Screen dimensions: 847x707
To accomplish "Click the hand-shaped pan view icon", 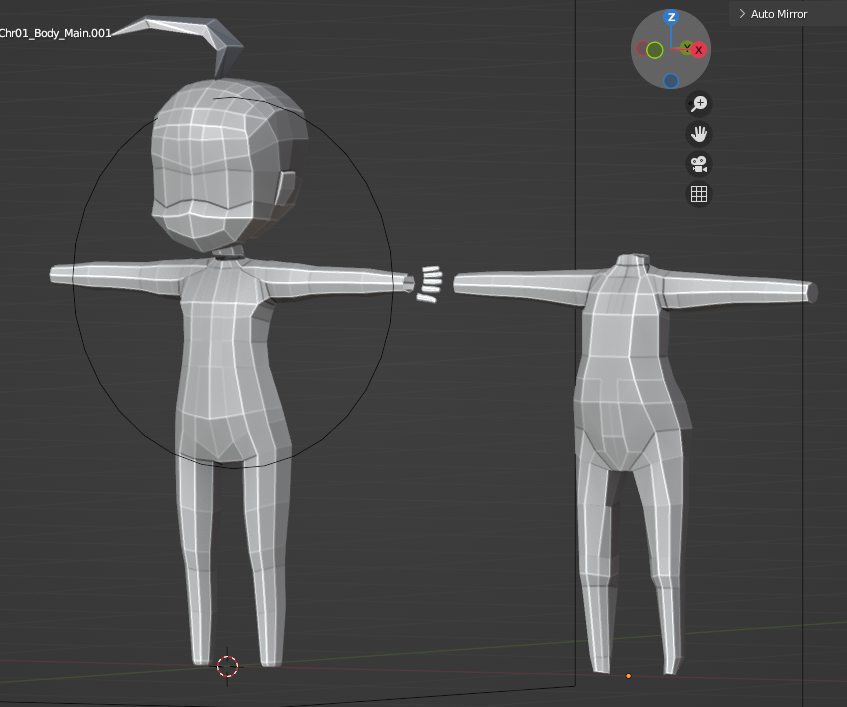I will point(699,134).
